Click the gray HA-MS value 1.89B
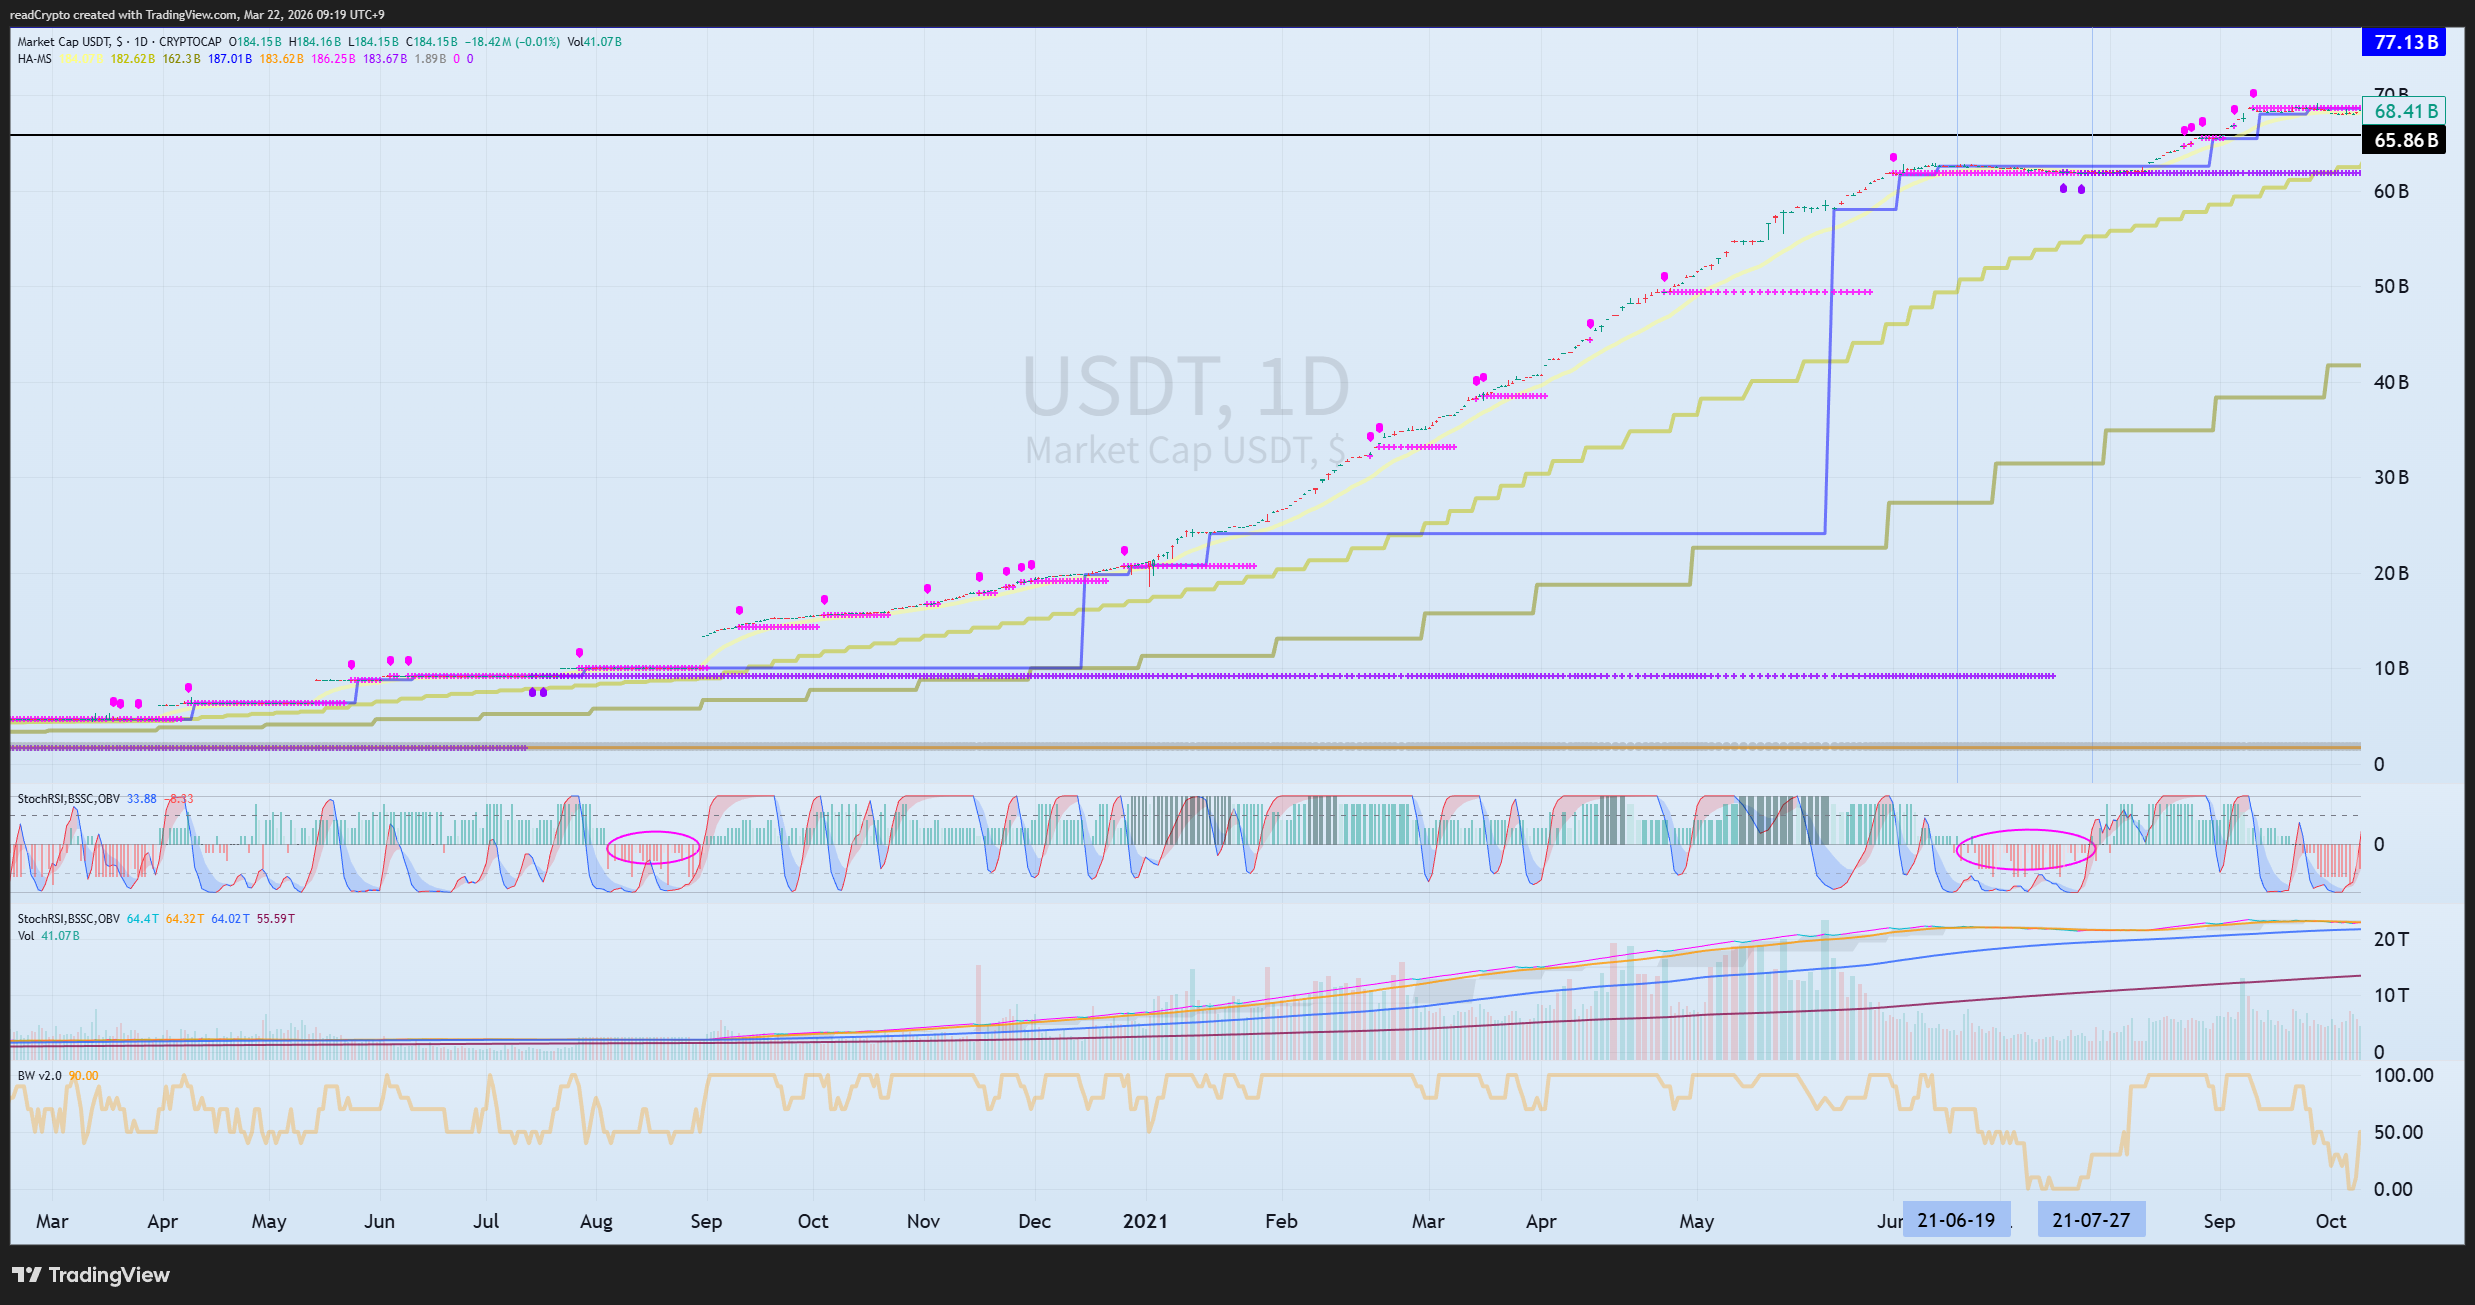The image size is (2475, 1305). pos(431,59)
